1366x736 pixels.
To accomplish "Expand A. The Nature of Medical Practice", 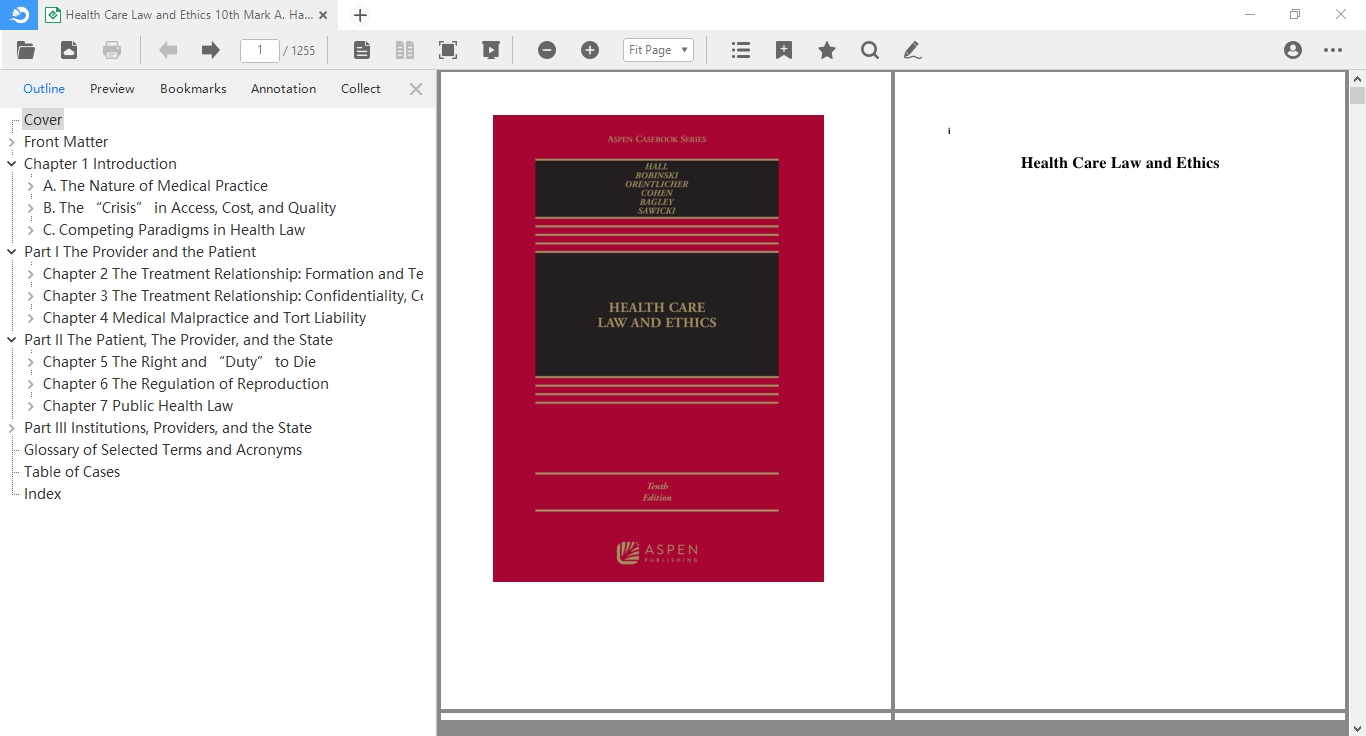I will pos(31,186).
